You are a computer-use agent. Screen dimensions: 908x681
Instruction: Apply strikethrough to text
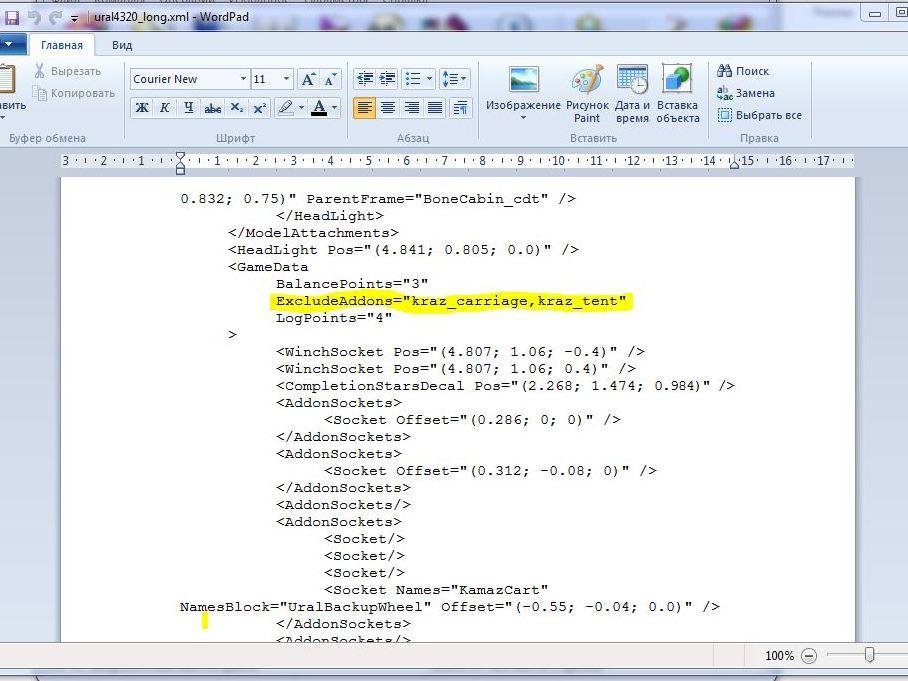pyautogui.click(x=212, y=108)
